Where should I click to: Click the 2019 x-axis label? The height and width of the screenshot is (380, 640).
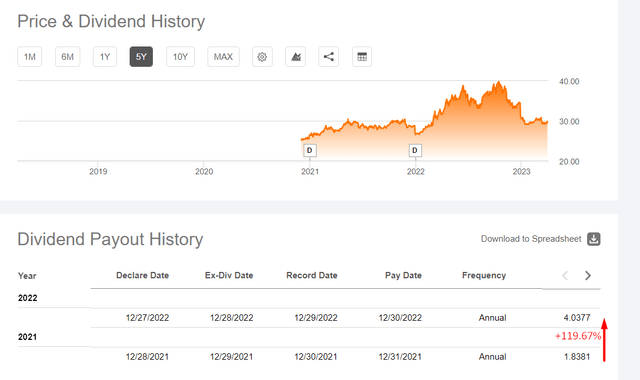click(x=98, y=172)
